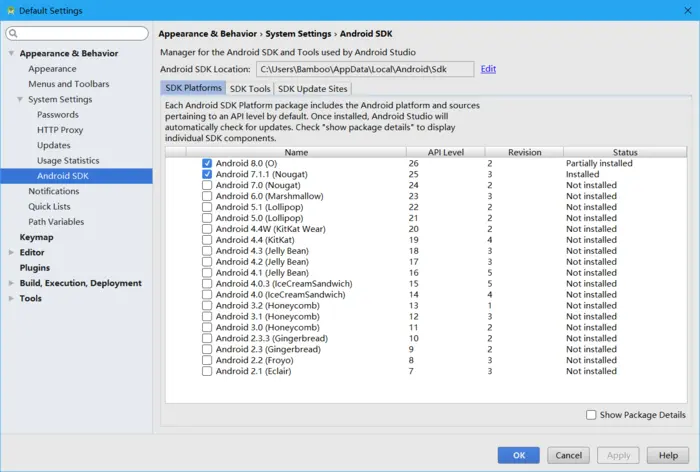Click the search magnifier icon

[13, 33]
